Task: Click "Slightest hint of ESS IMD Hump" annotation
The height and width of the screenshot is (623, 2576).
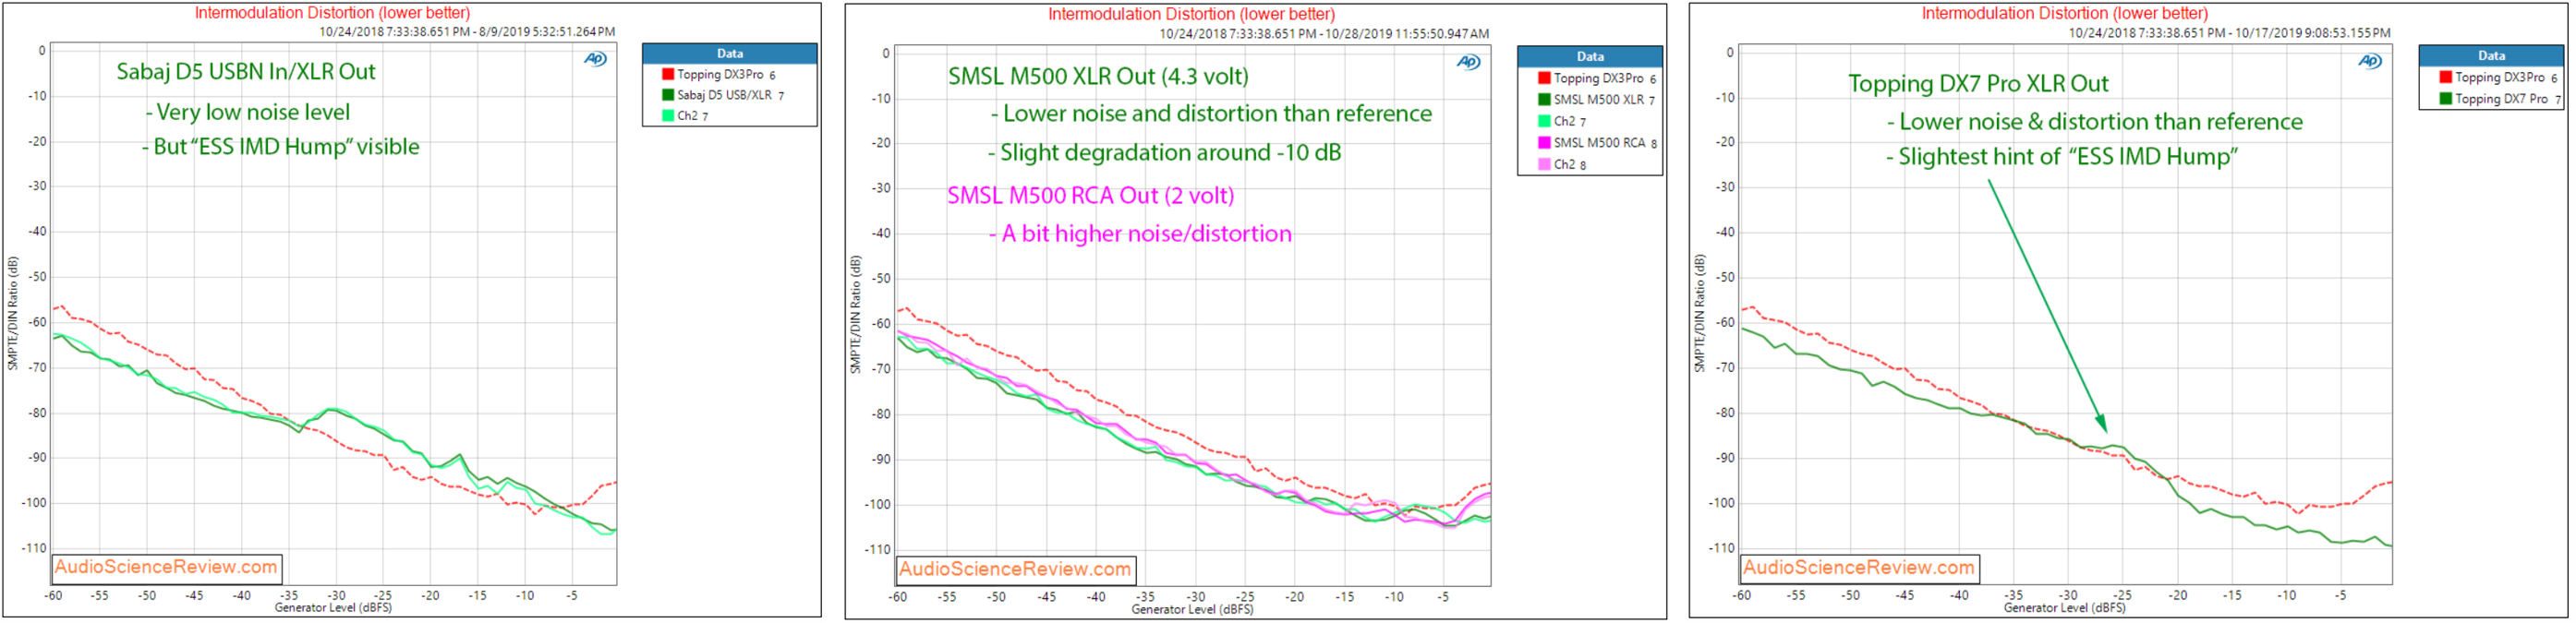Action: tap(2061, 157)
